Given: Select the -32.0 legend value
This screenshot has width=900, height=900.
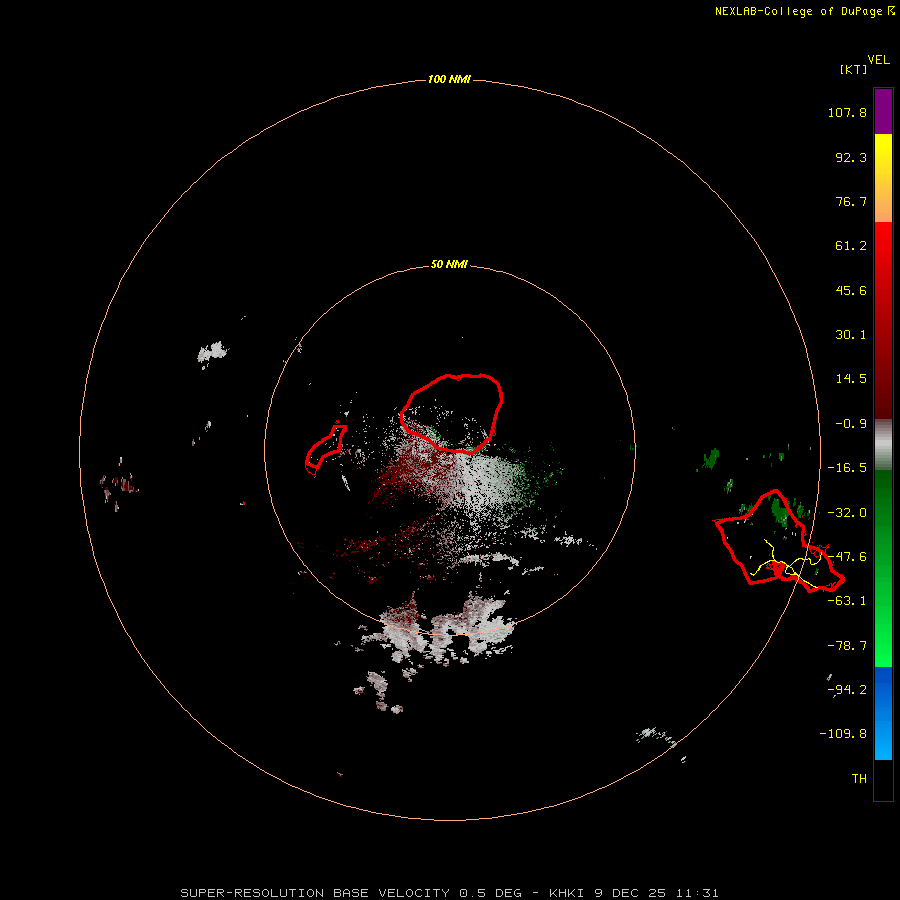Looking at the screenshot, I should 847,513.
